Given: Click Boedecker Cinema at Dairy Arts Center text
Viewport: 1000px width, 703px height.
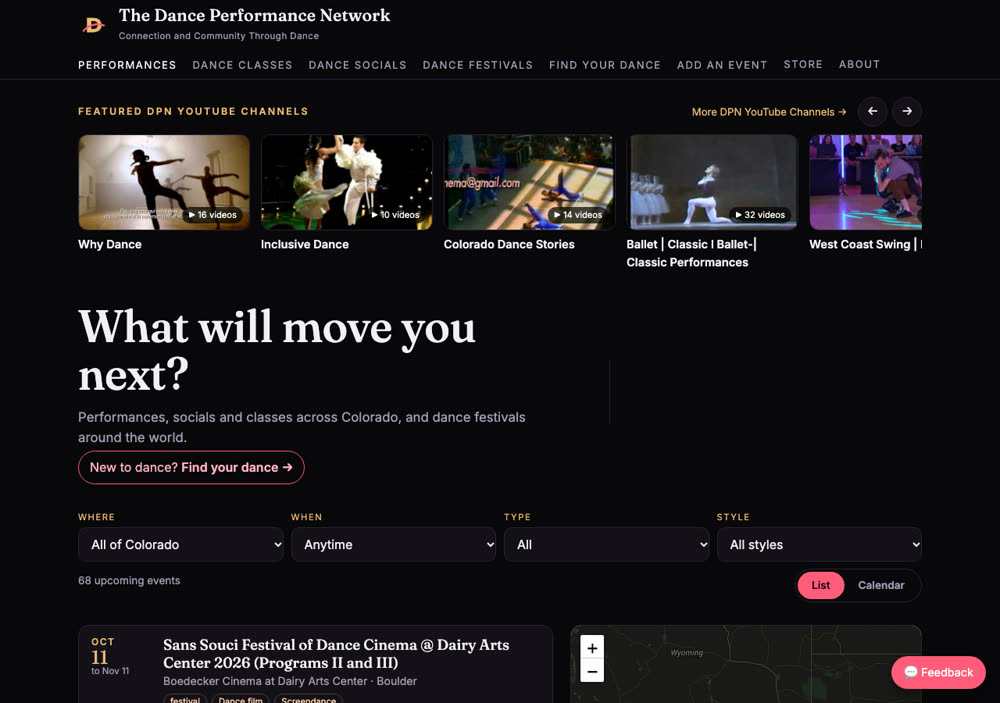Looking at the screenshot, I should coord(265,681).
